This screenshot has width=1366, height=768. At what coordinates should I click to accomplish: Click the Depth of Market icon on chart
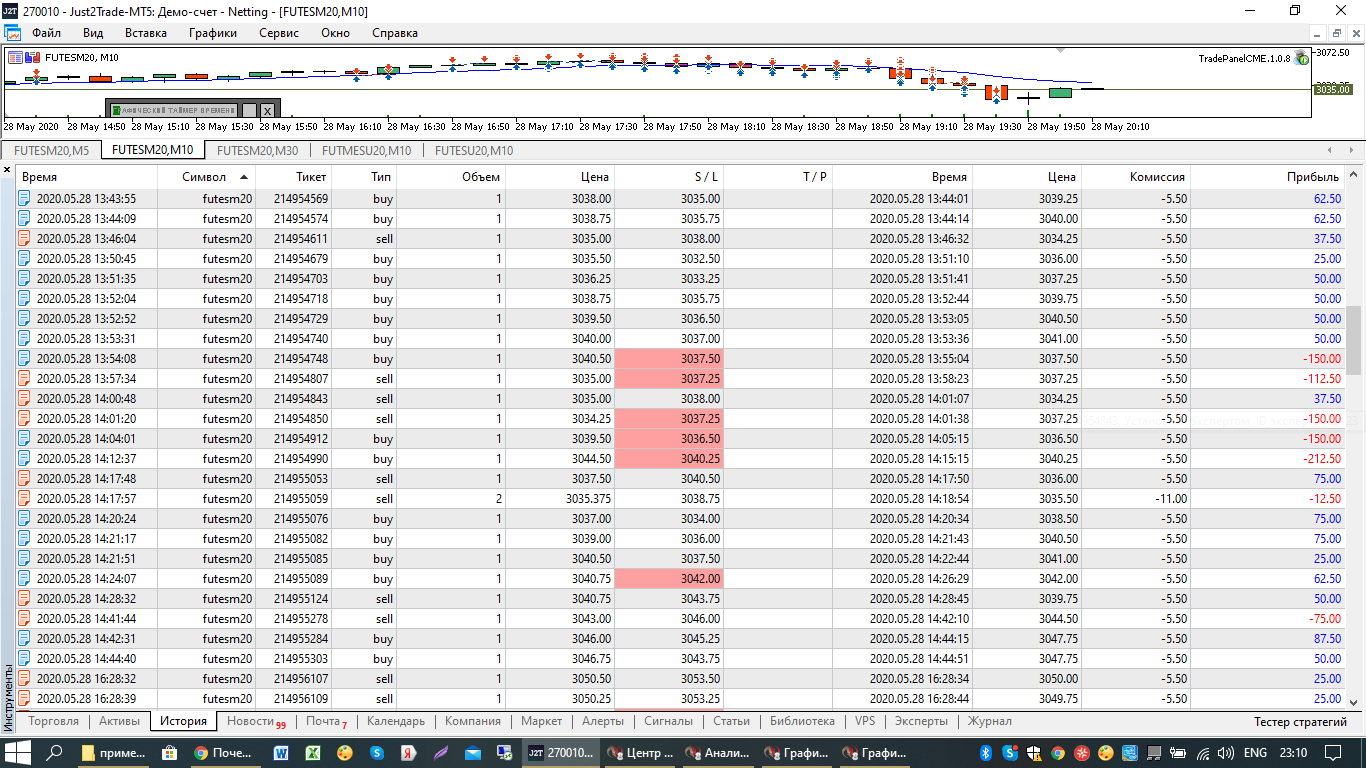33,57
